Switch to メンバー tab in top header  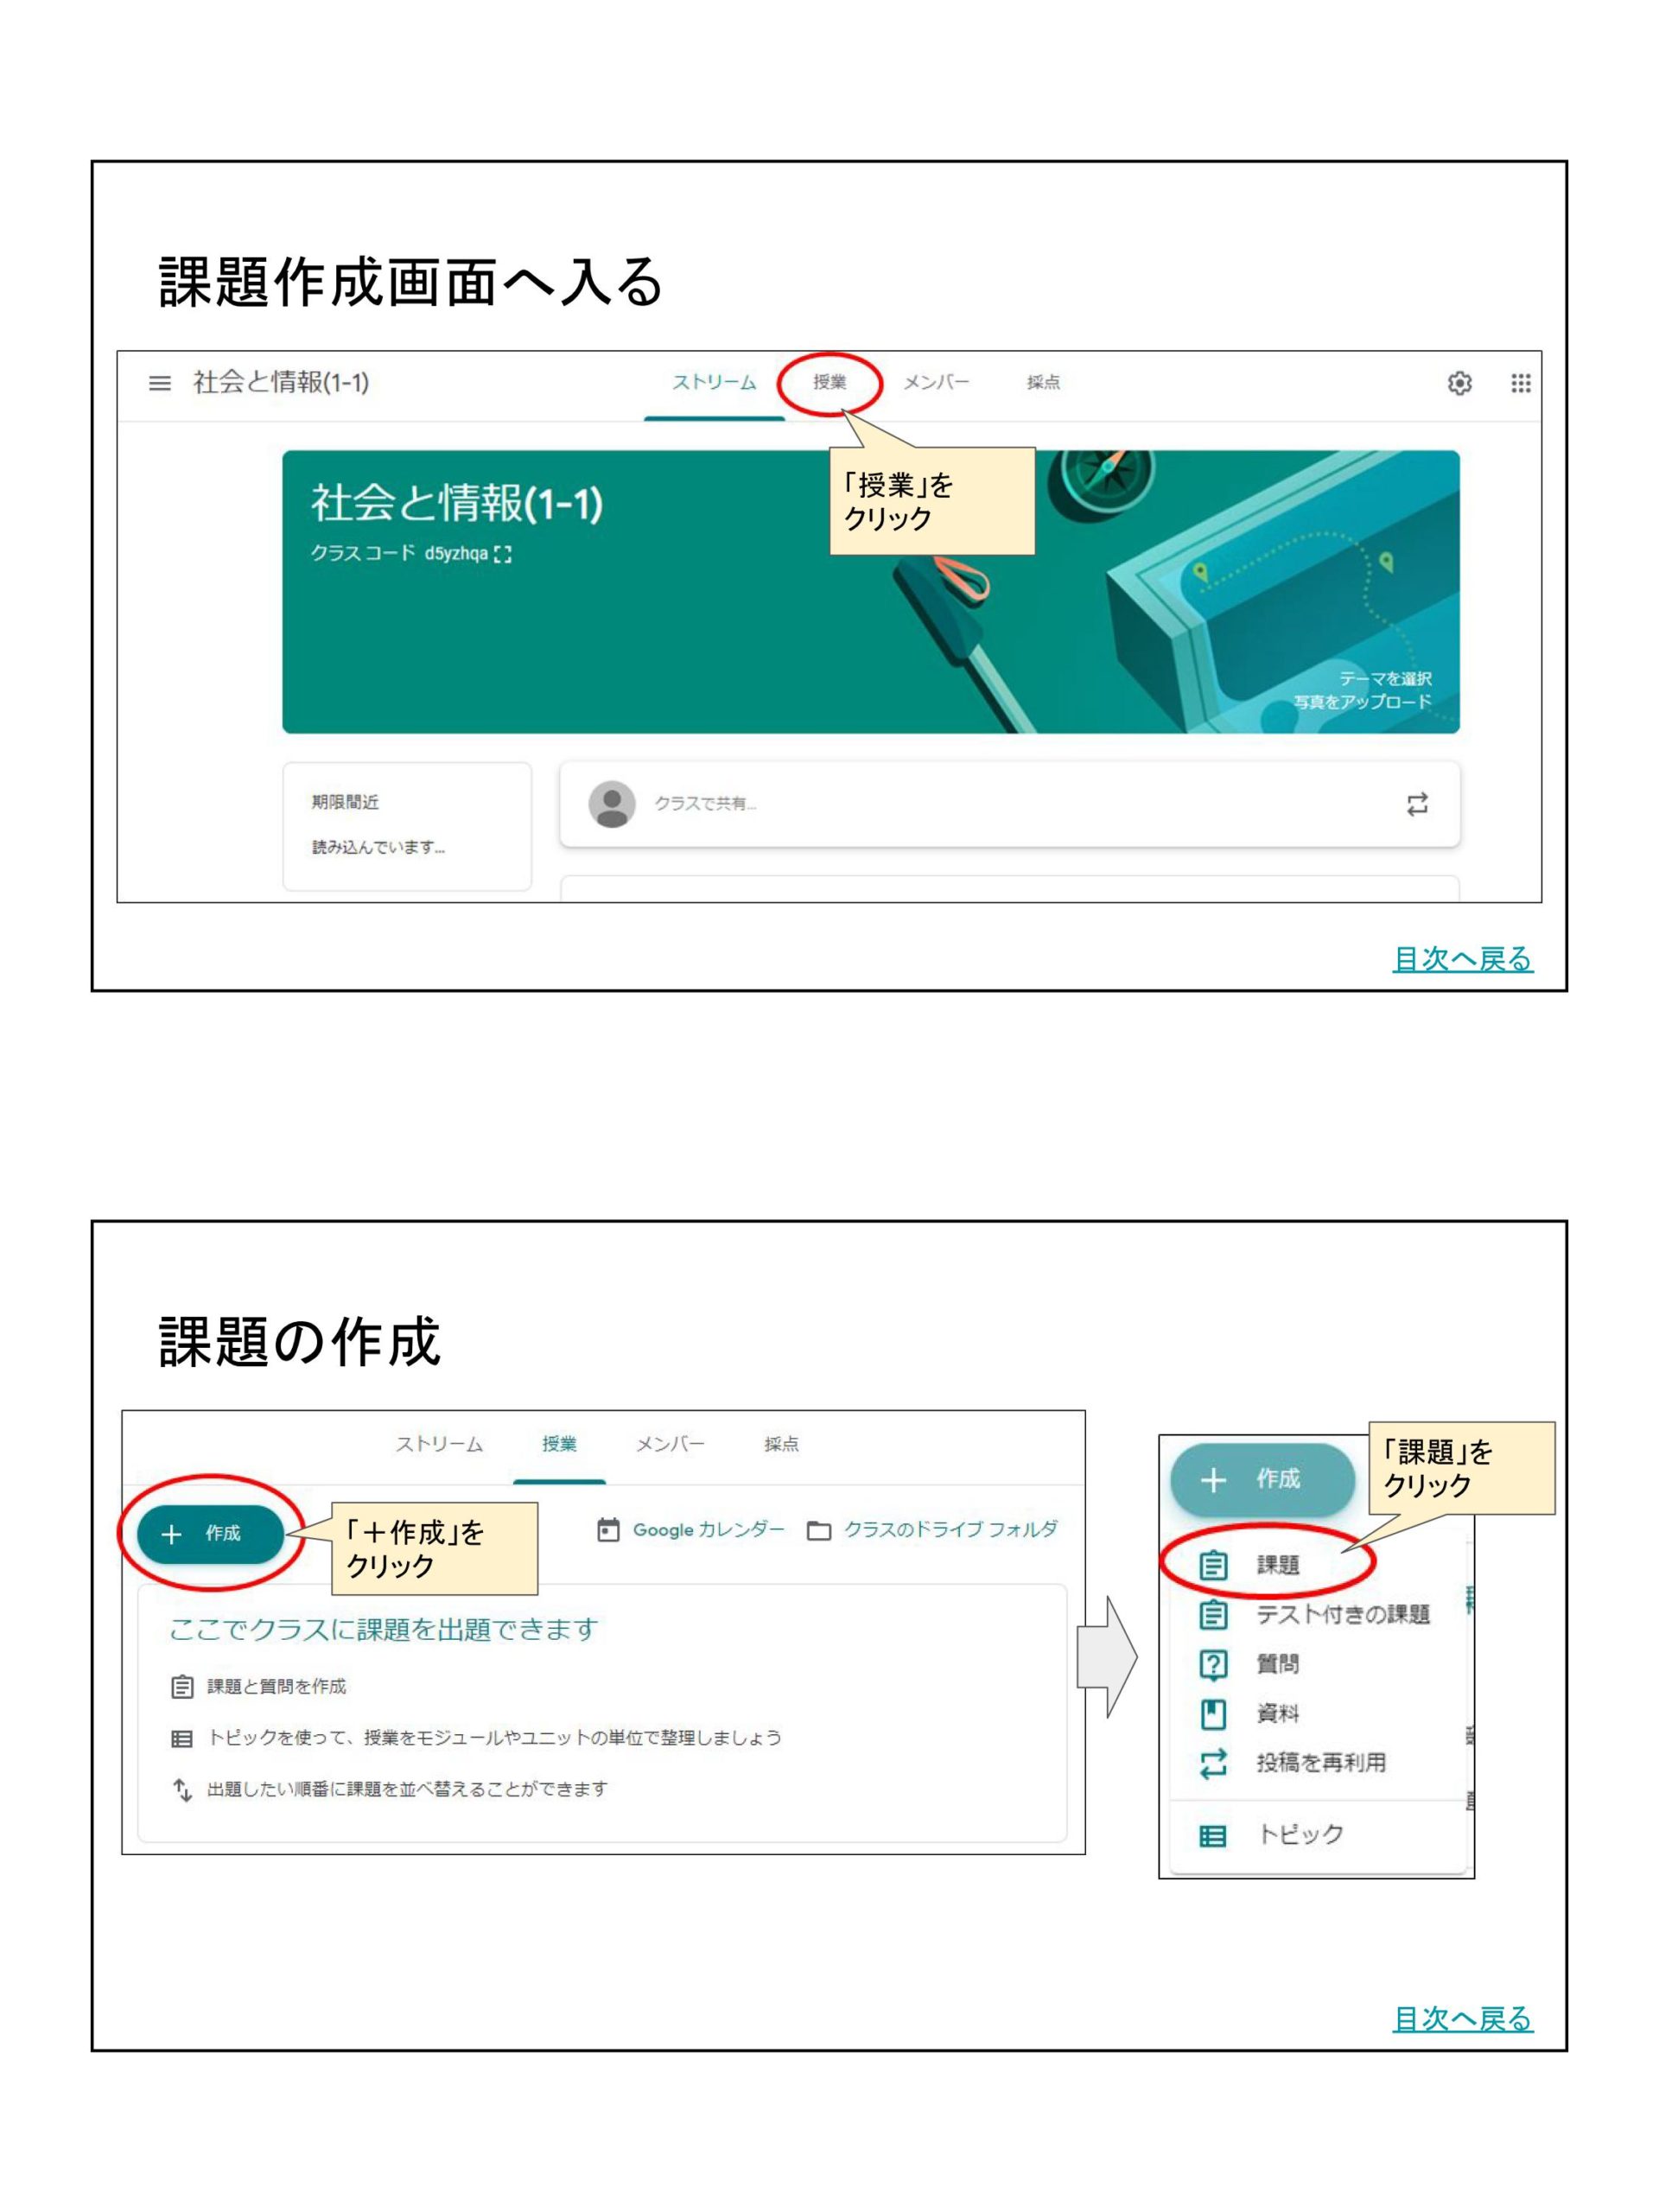click(x=936, y=382)
